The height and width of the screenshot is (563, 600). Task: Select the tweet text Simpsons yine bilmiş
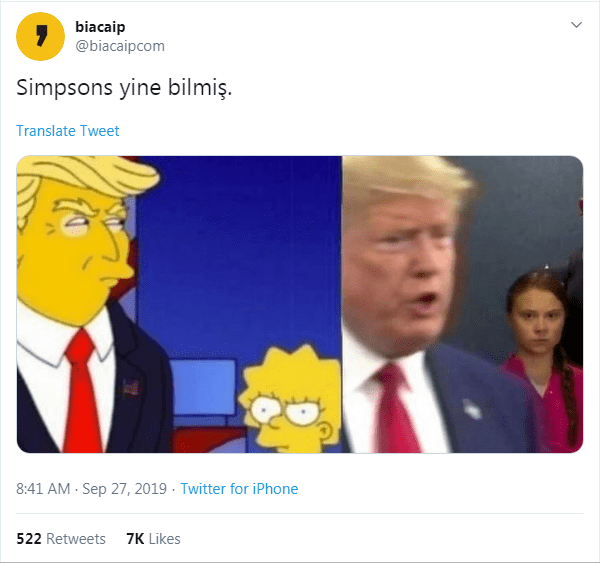[x=124, y=88]
